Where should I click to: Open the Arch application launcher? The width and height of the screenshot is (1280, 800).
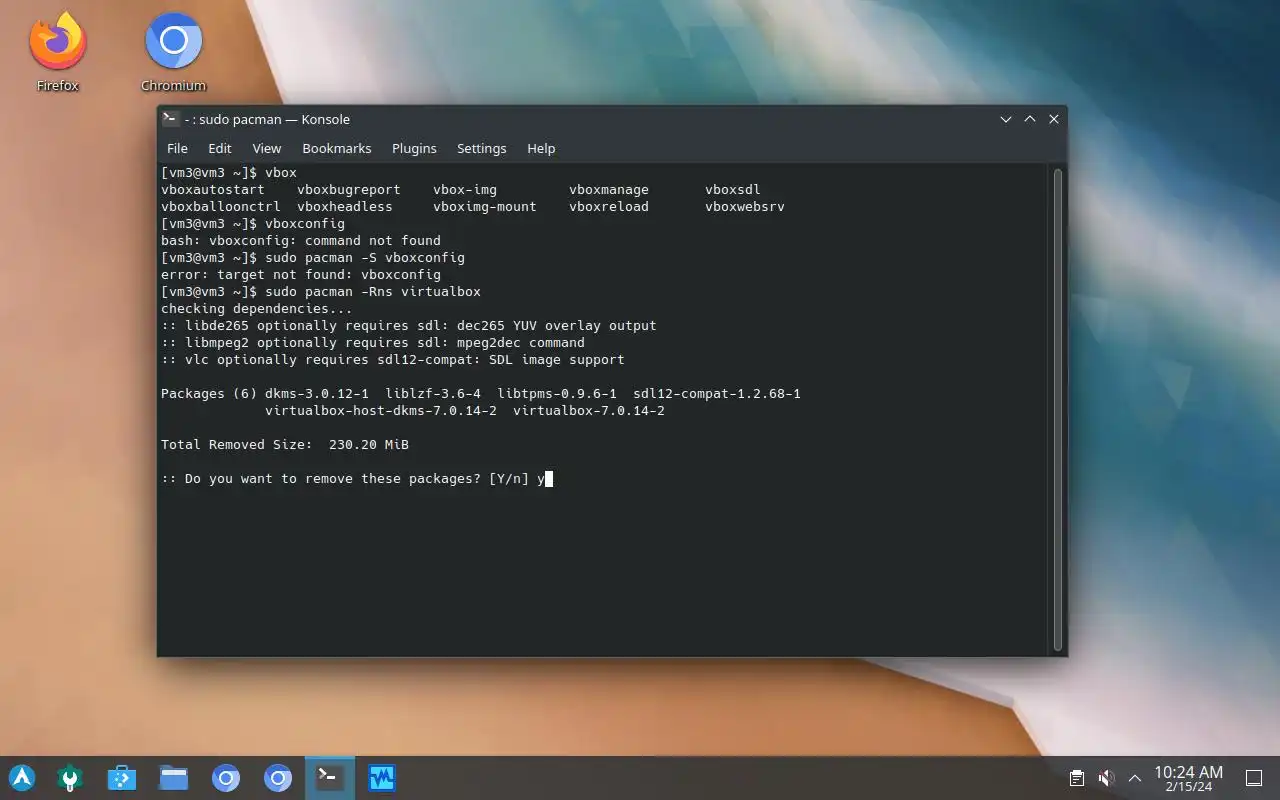[22, 777]
